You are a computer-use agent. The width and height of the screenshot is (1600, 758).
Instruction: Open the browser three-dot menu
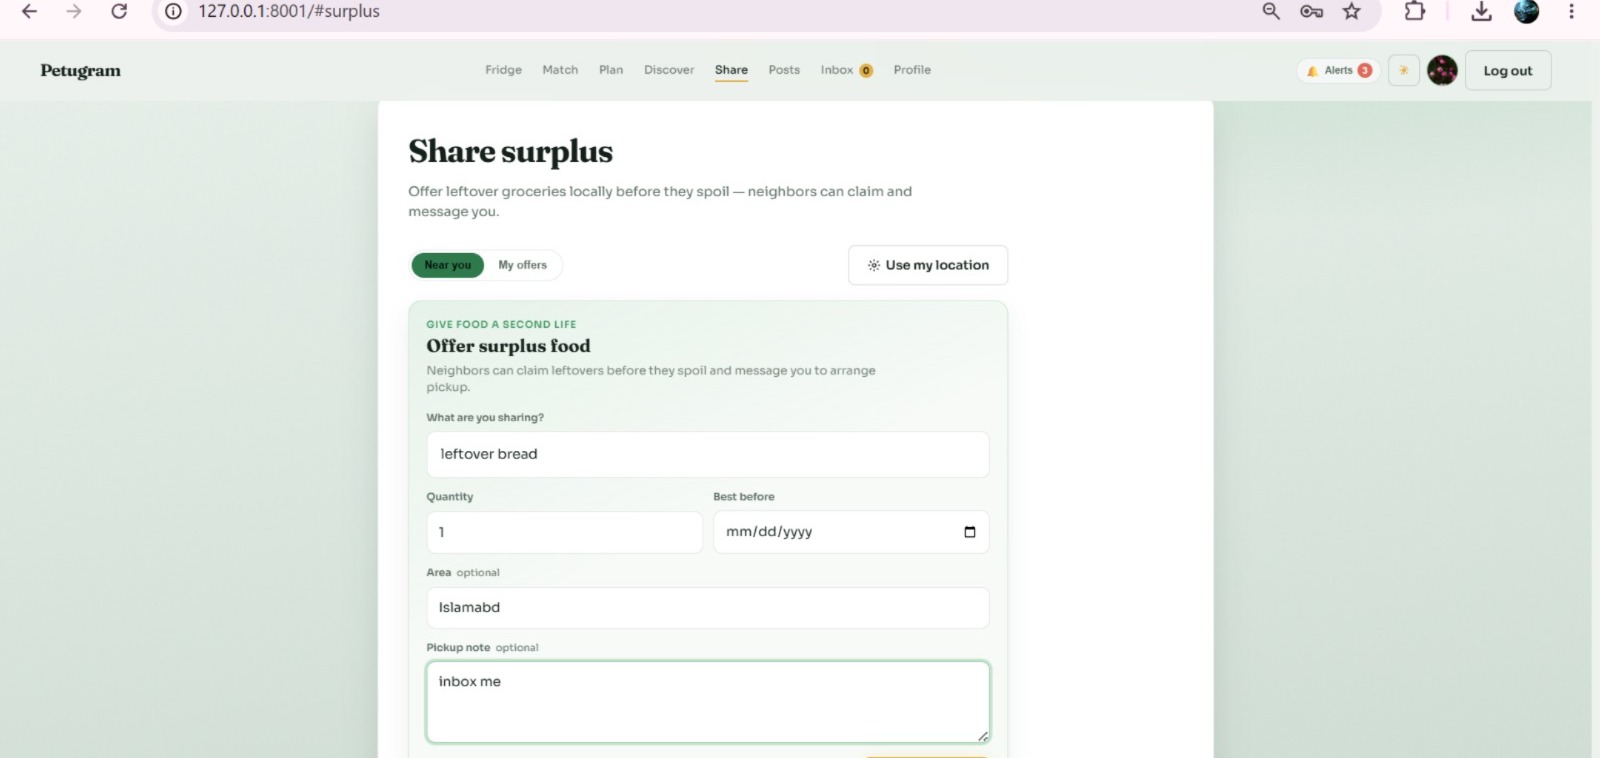1571,11
